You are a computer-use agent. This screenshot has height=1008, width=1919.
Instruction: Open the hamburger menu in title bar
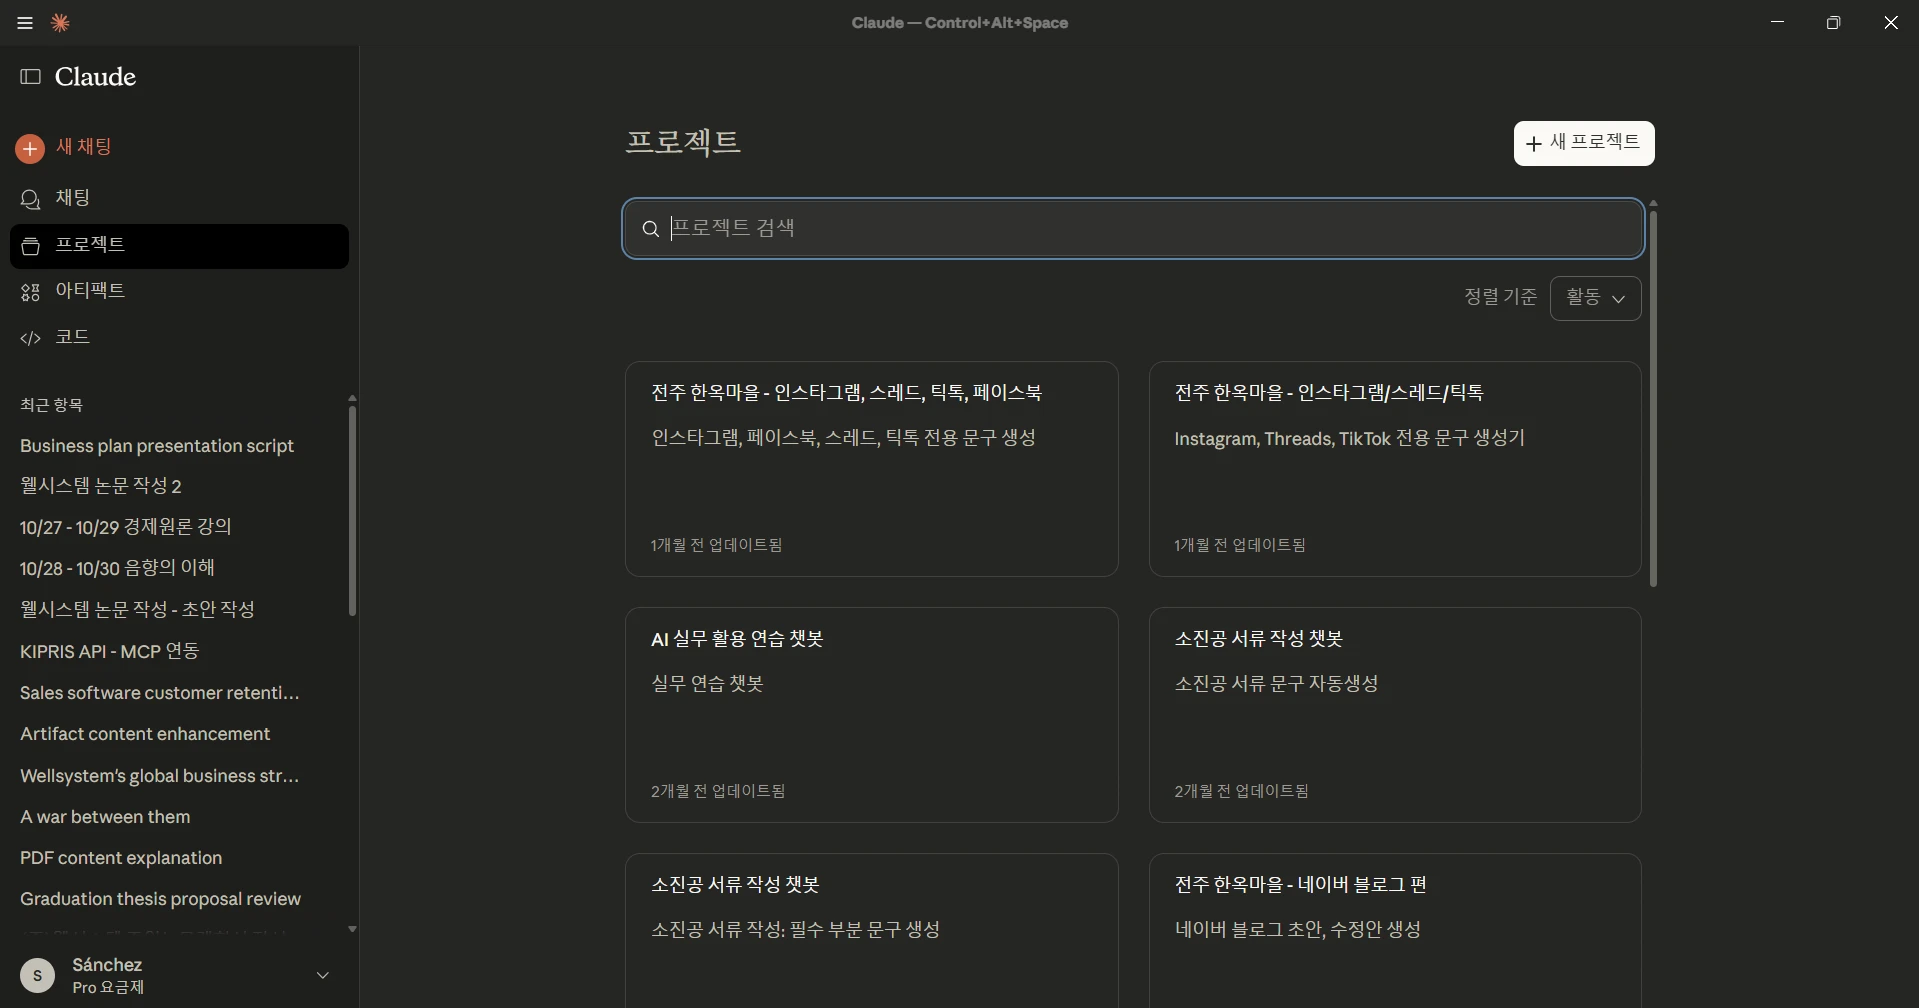[x=25, y=23]
